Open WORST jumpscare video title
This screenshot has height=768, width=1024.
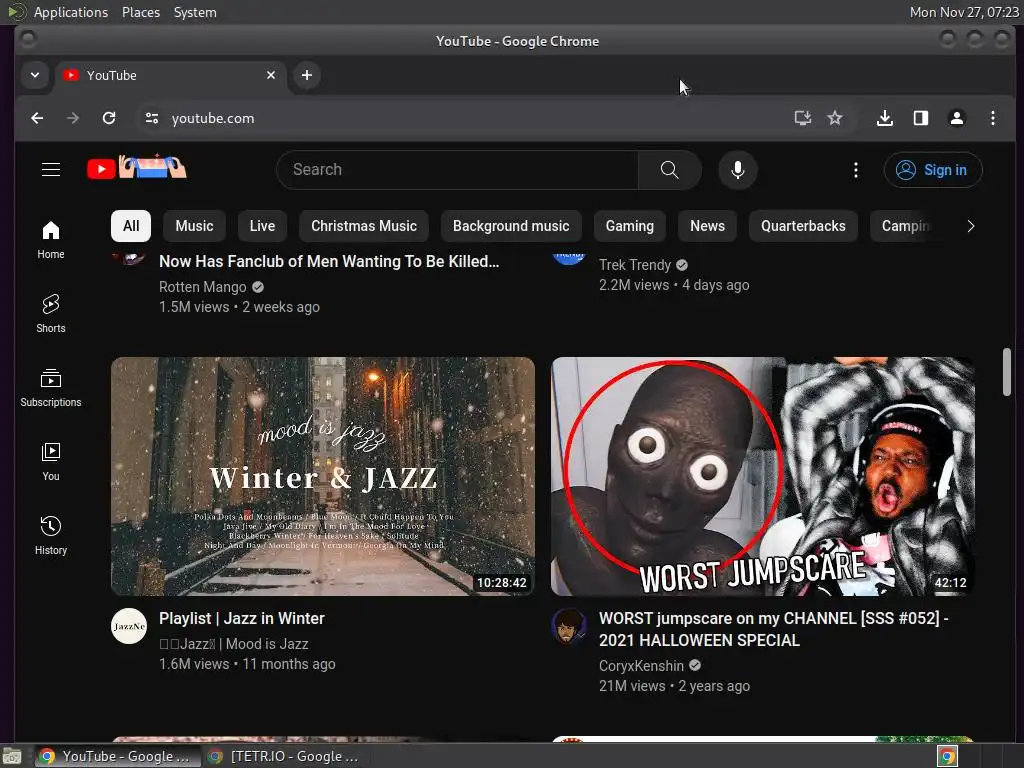774,630
